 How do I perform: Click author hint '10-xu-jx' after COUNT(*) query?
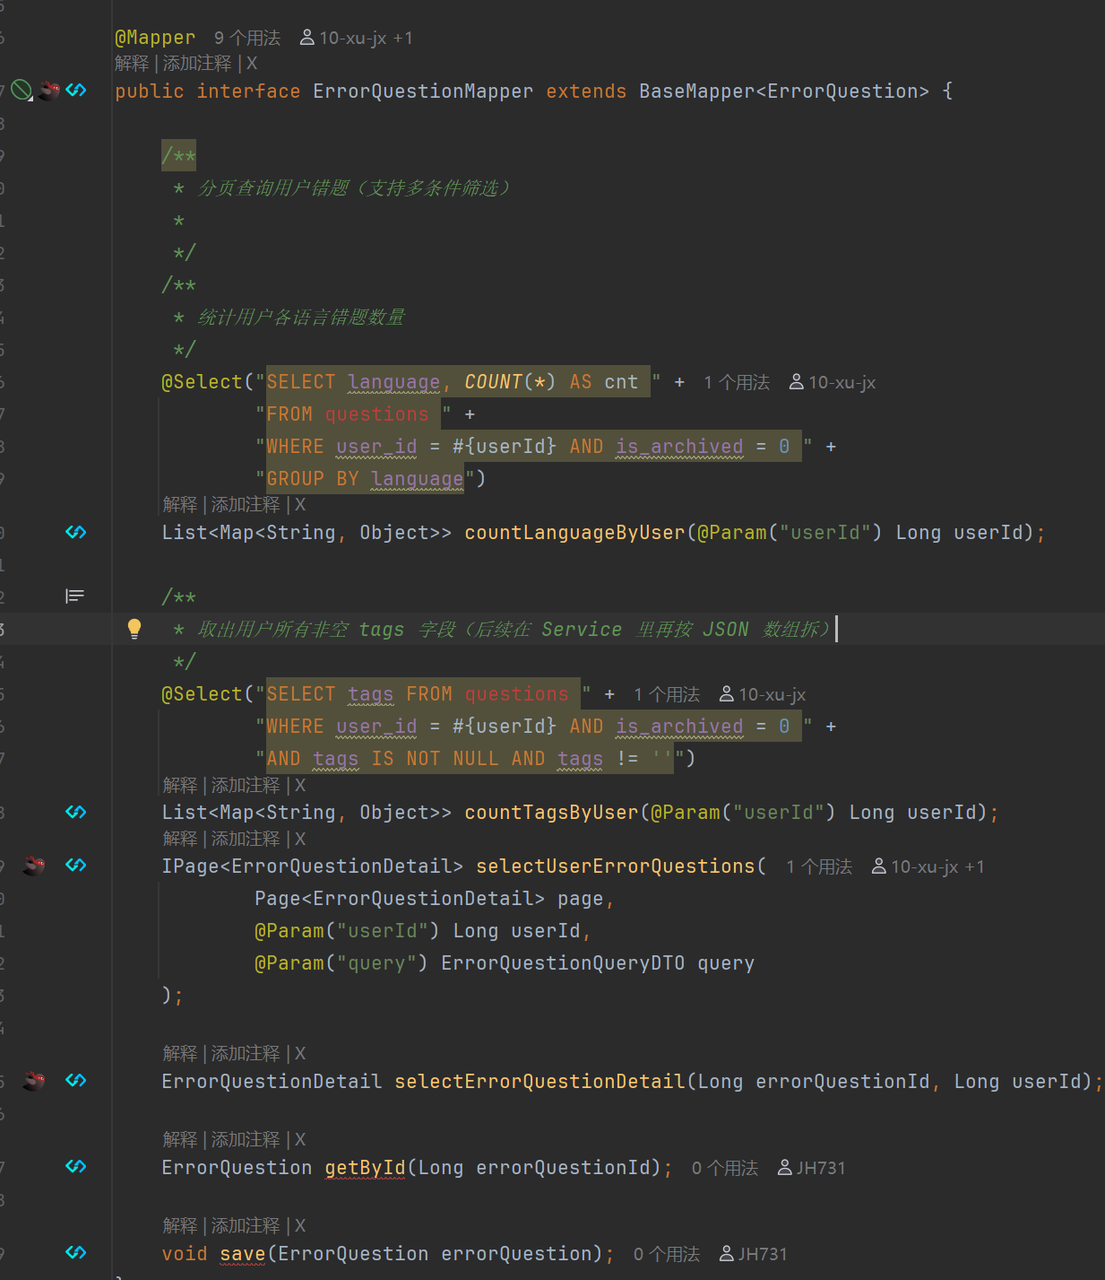pyautogui.click(x=833, y=382)
